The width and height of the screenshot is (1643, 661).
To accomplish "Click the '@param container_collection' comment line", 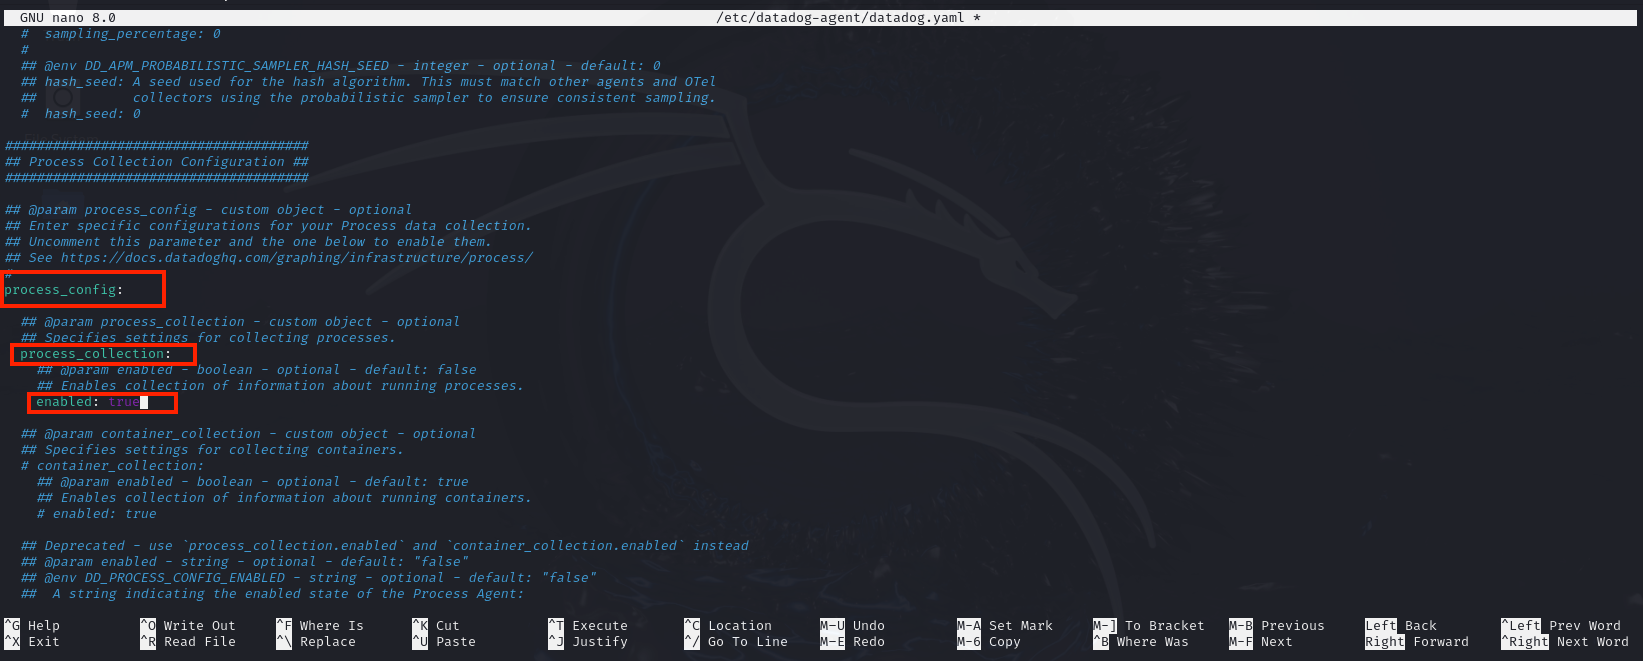I will coord(248,434).
